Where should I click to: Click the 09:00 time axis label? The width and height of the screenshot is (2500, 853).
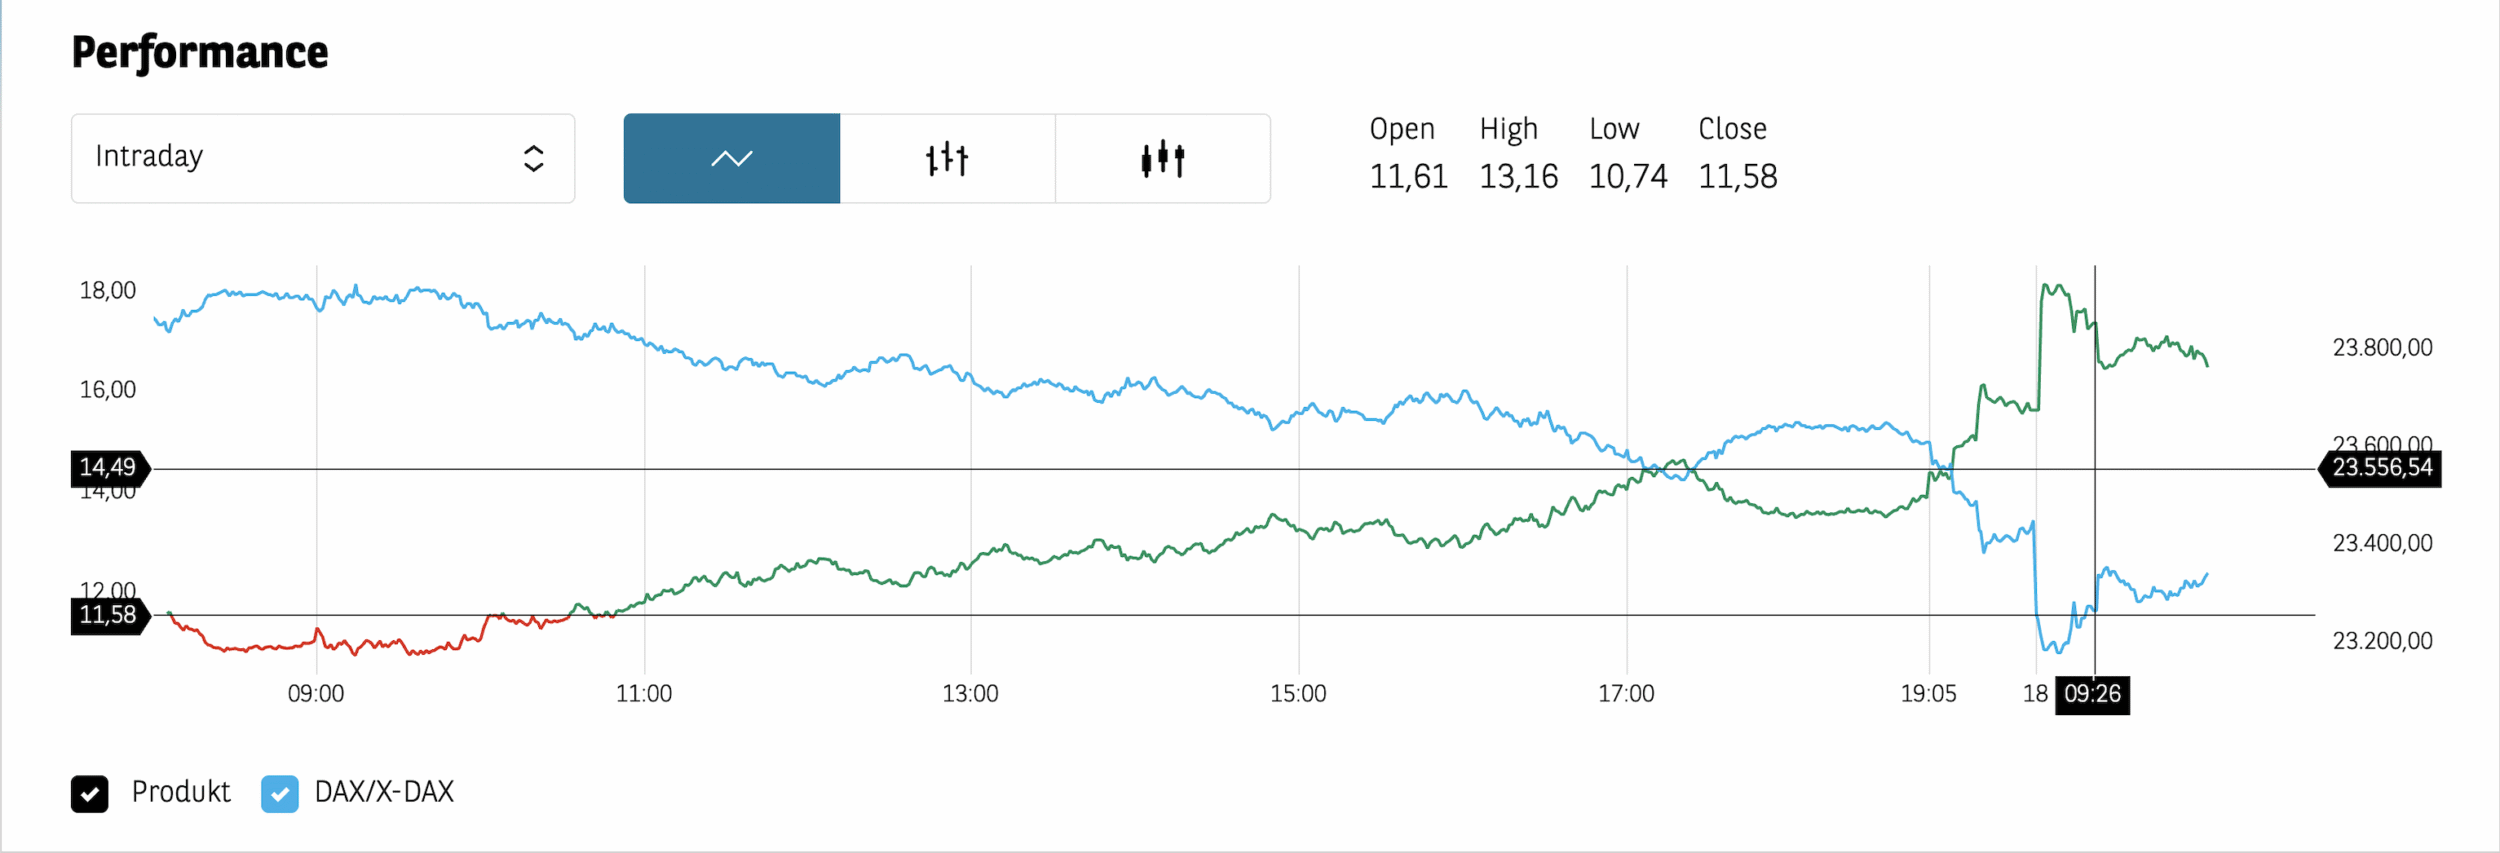[x=316, y=694]
